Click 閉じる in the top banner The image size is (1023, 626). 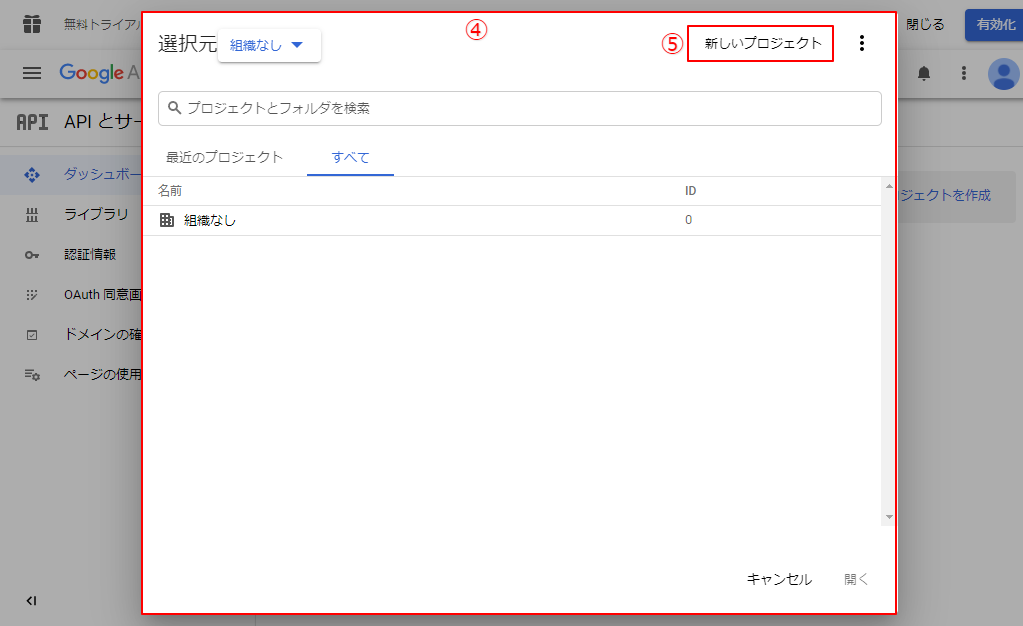coord(925,24)
